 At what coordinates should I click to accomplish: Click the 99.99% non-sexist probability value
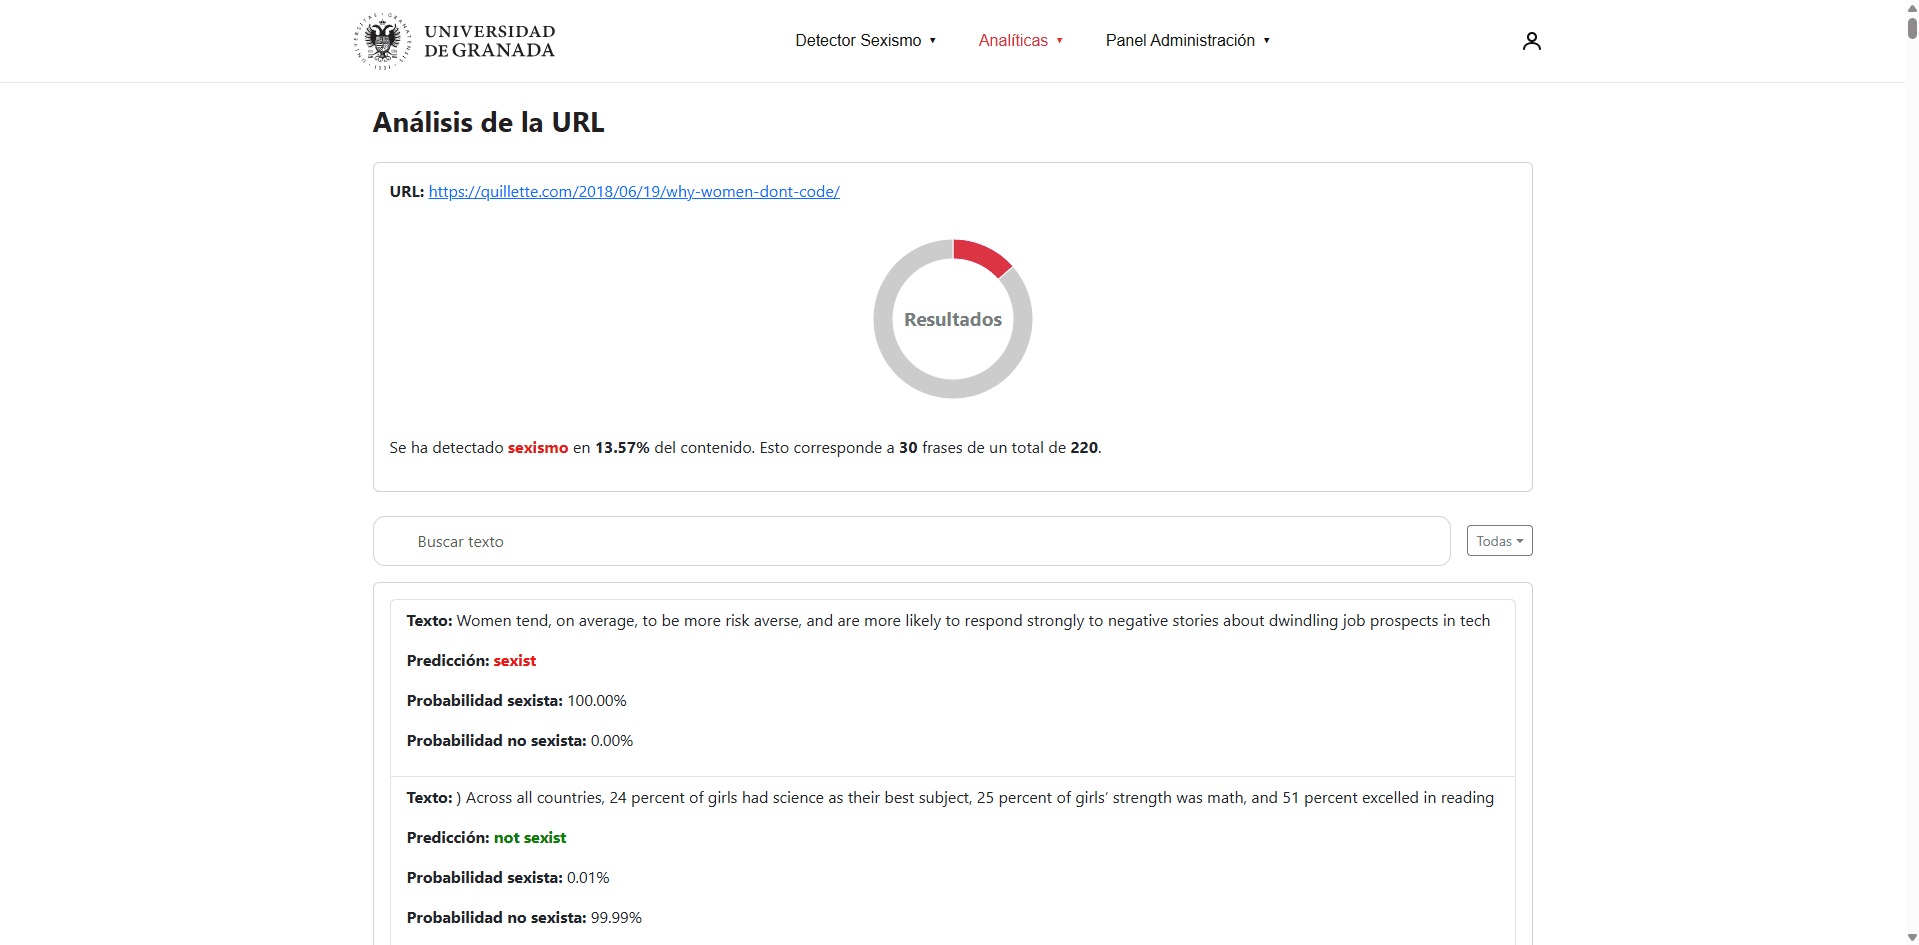616,917
